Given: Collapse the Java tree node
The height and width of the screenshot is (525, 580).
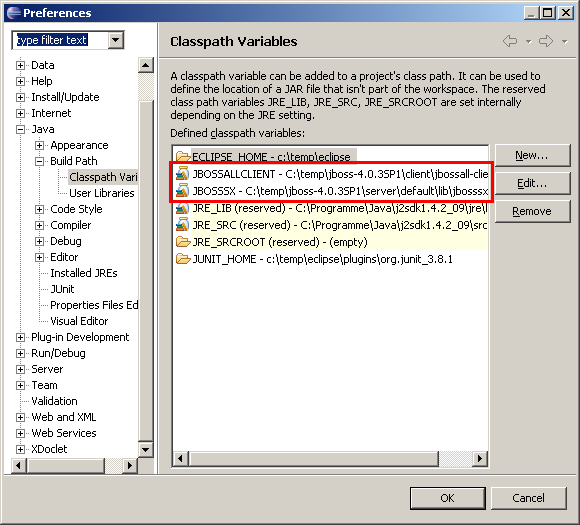Looking at the screenshot, I should click(20, 129).
